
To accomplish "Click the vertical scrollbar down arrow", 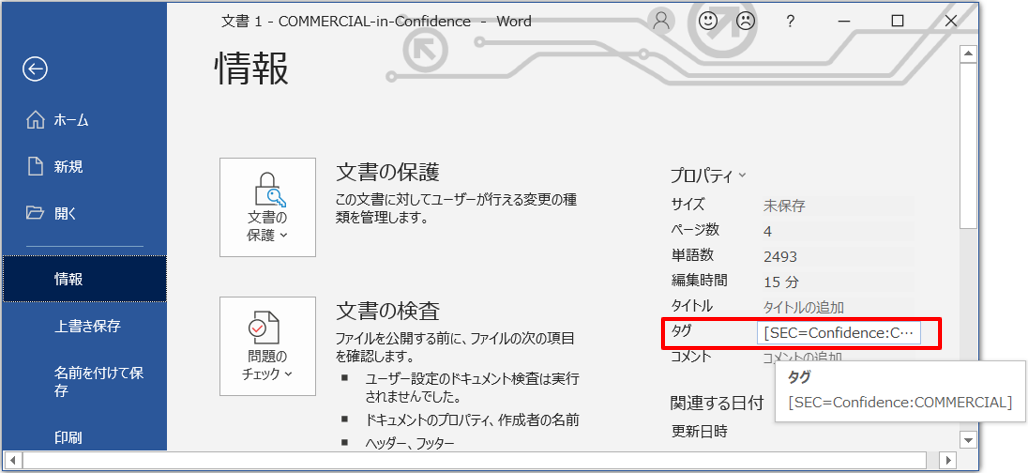I will pos(967,439).
